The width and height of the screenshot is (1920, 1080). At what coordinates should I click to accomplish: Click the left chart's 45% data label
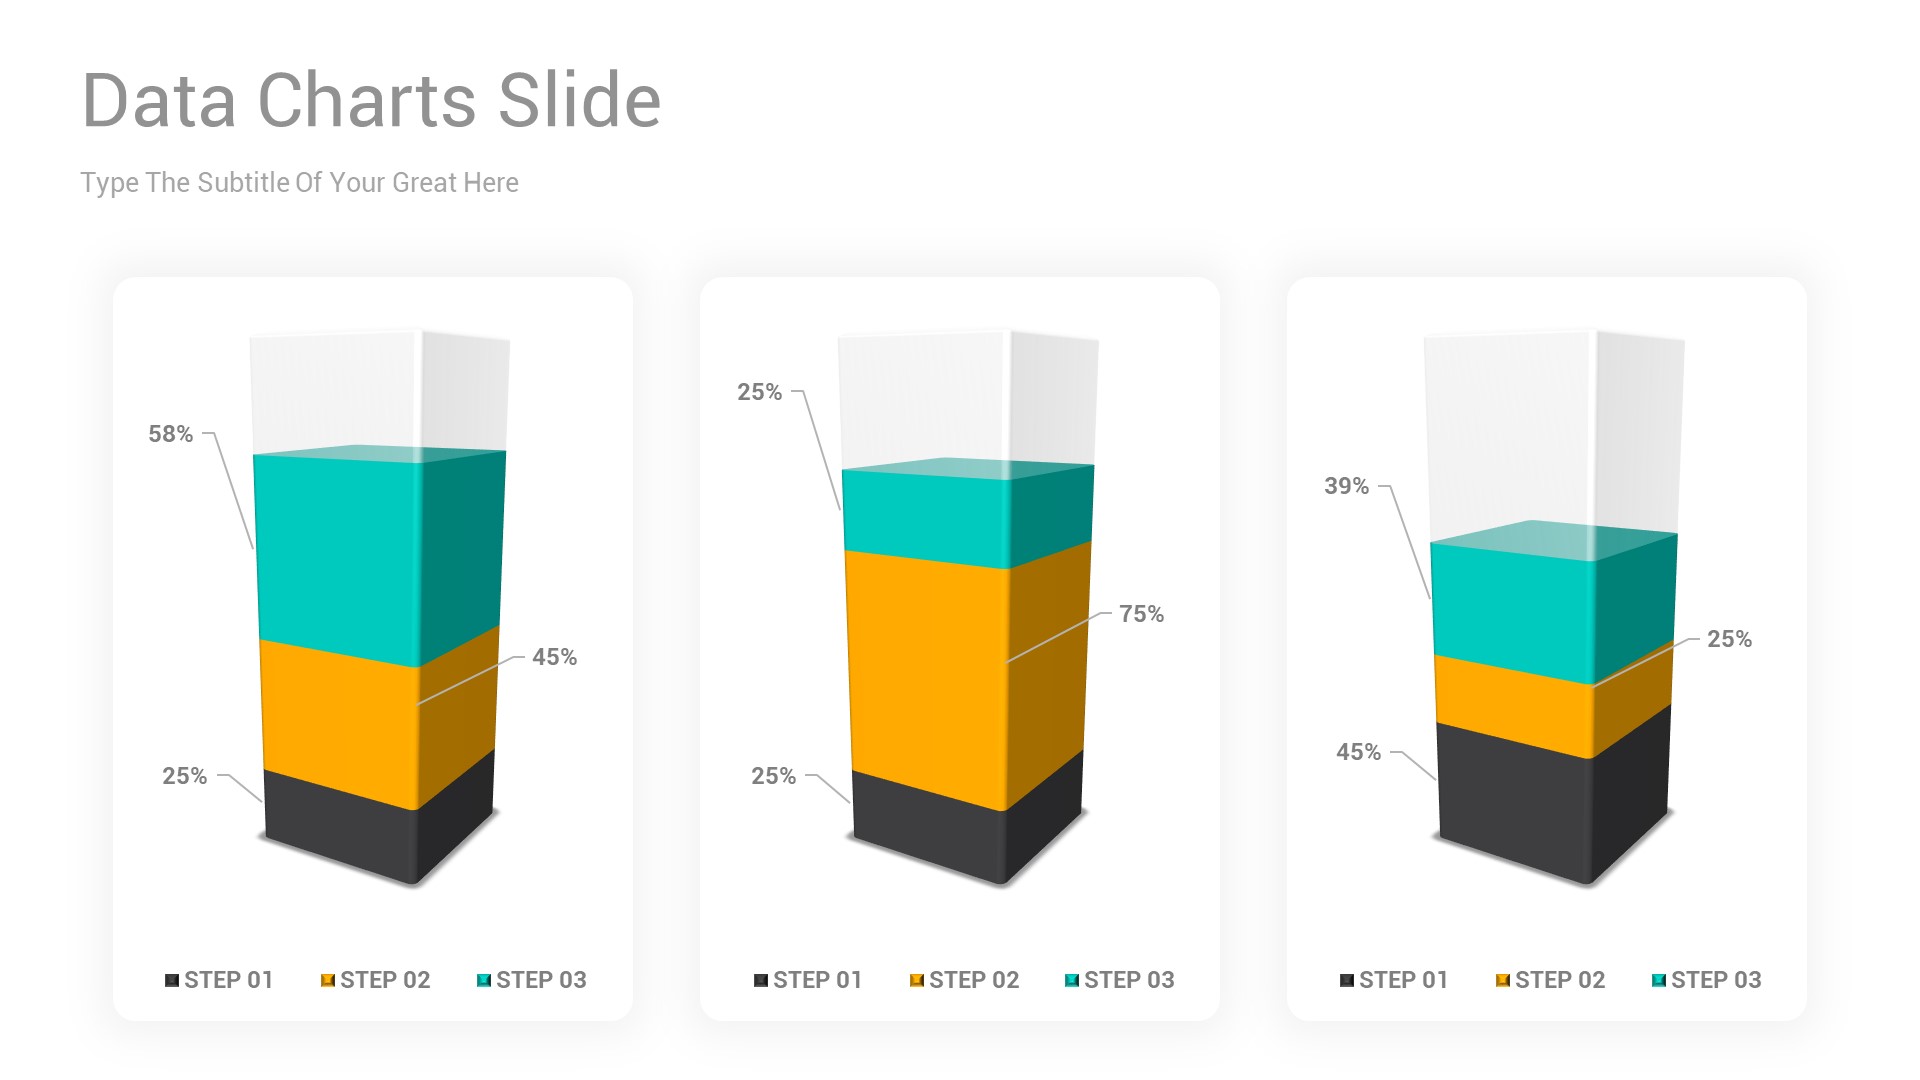pyautogui.click(x=554, y=657)
